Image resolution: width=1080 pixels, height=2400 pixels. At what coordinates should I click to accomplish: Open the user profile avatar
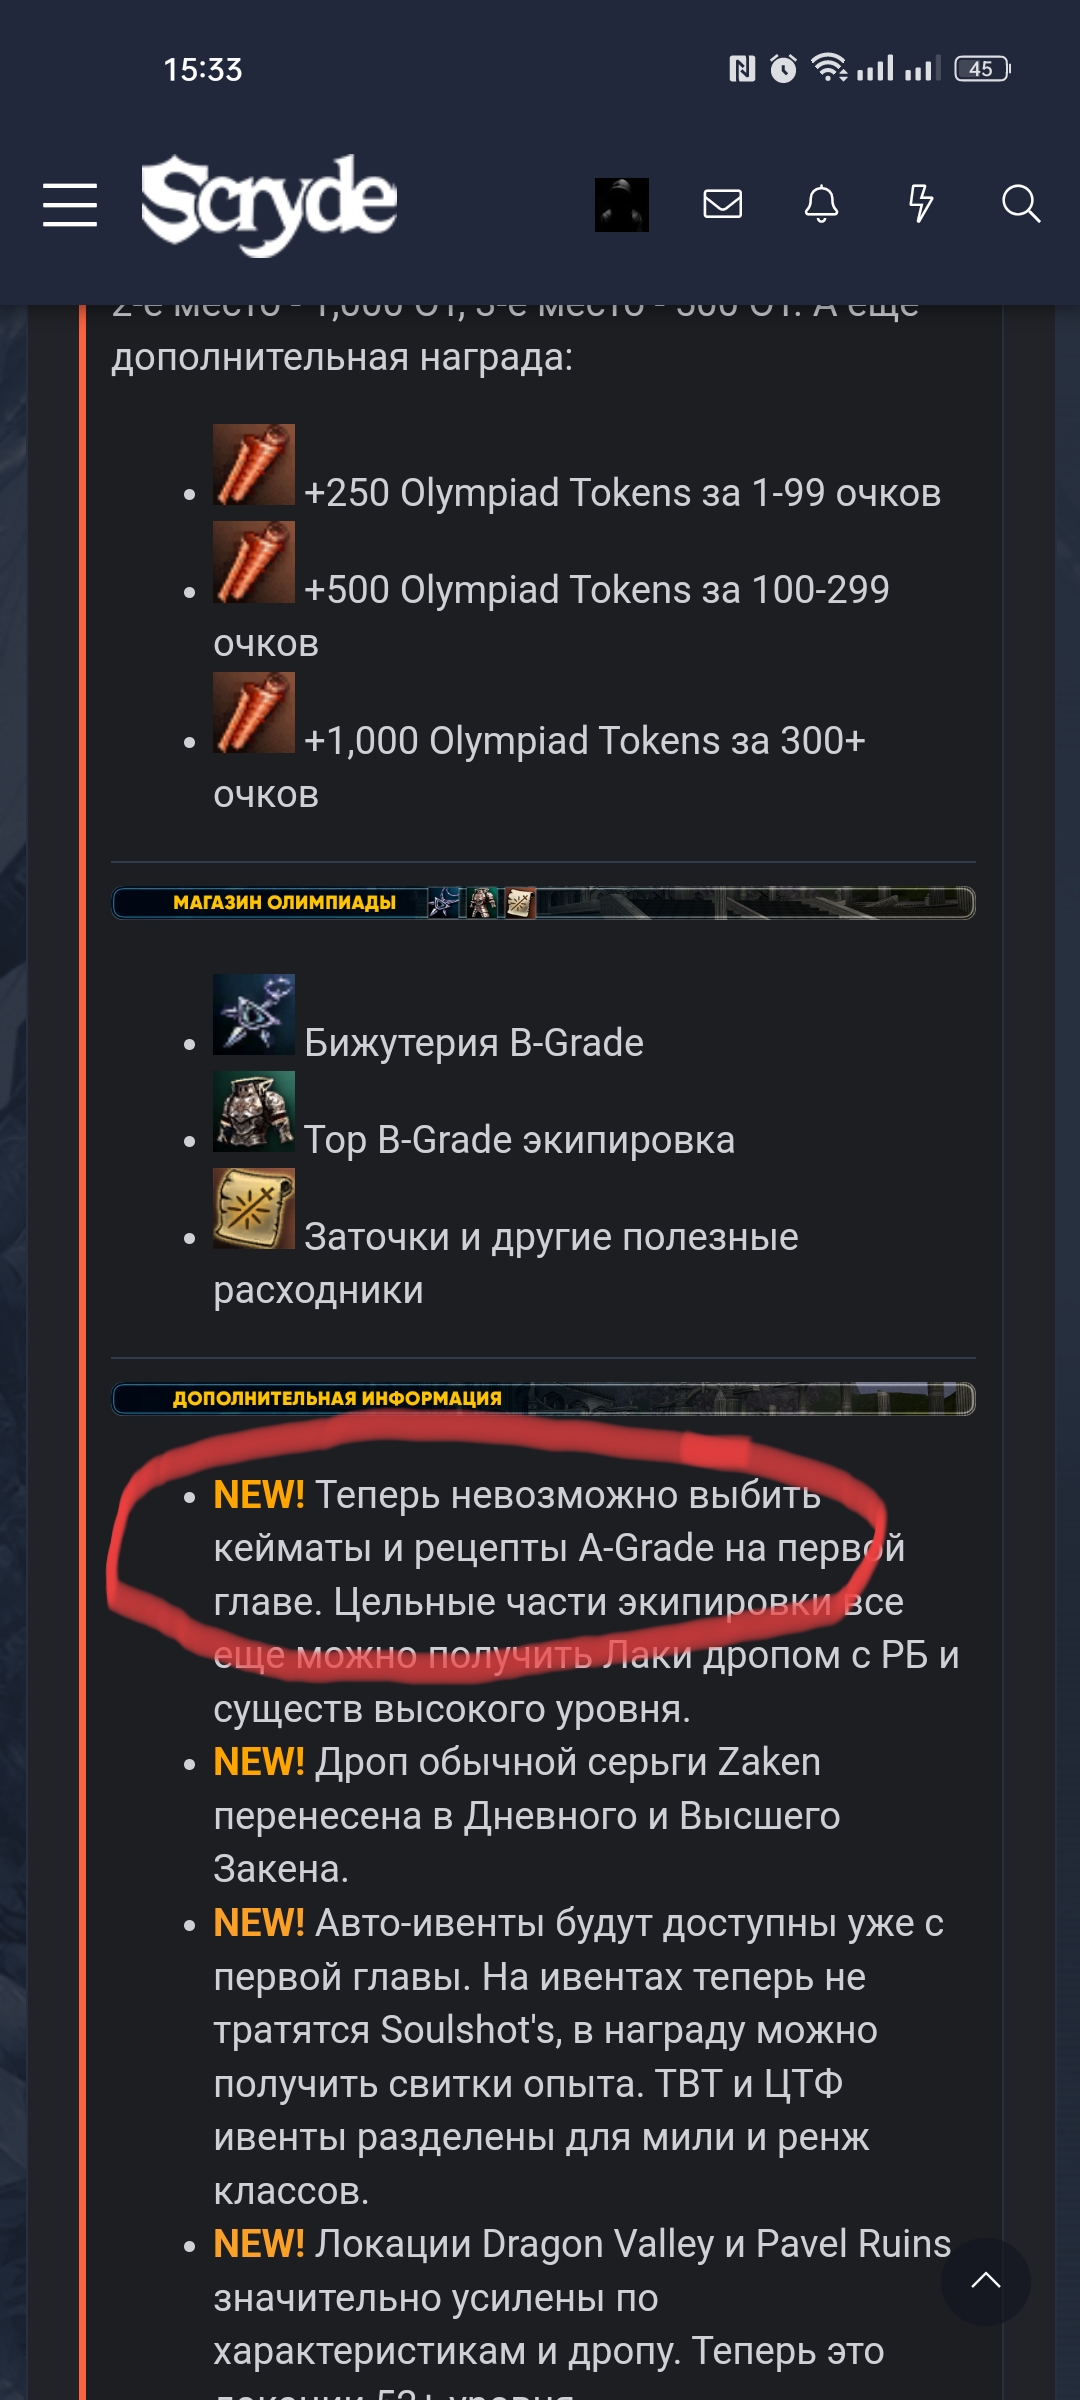click(x=622, y=205)
